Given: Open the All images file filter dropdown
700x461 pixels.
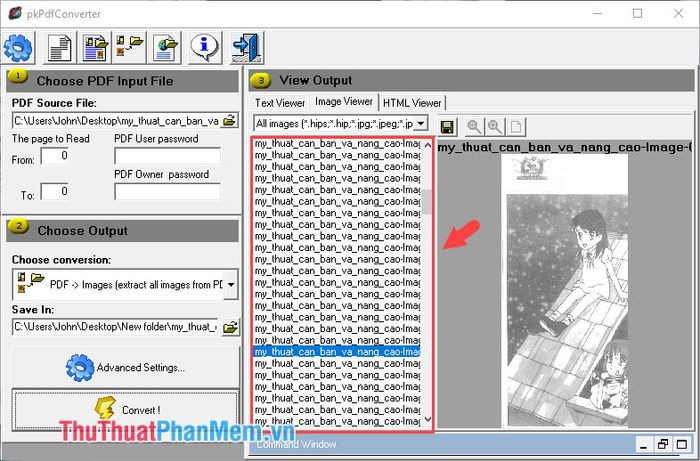Looking at the screenshot, I should coord(421,124).
